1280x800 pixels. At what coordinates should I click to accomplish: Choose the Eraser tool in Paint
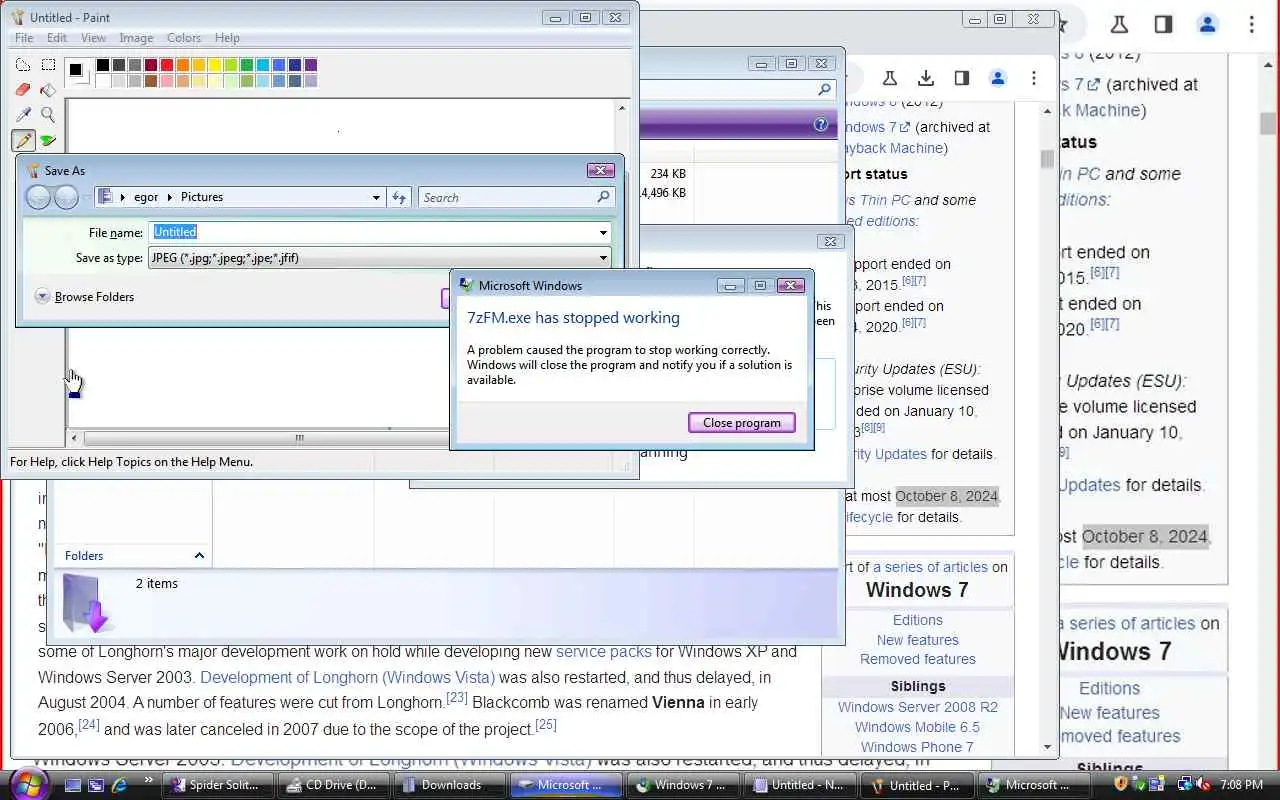click(23, 90)
